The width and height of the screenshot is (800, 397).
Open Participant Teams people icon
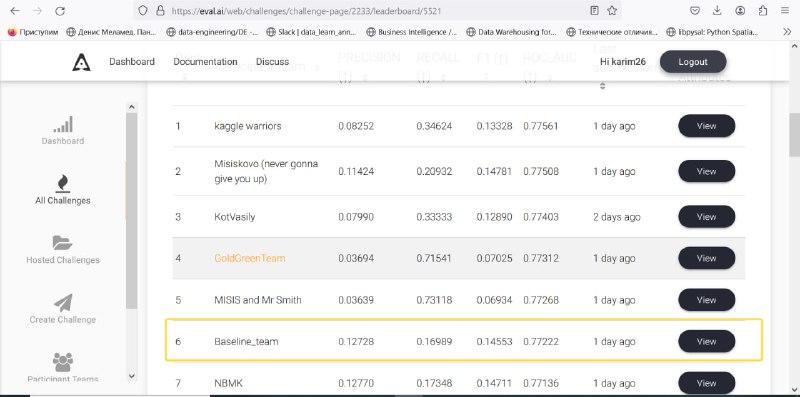pyautogui.click(x=63, y=362)
